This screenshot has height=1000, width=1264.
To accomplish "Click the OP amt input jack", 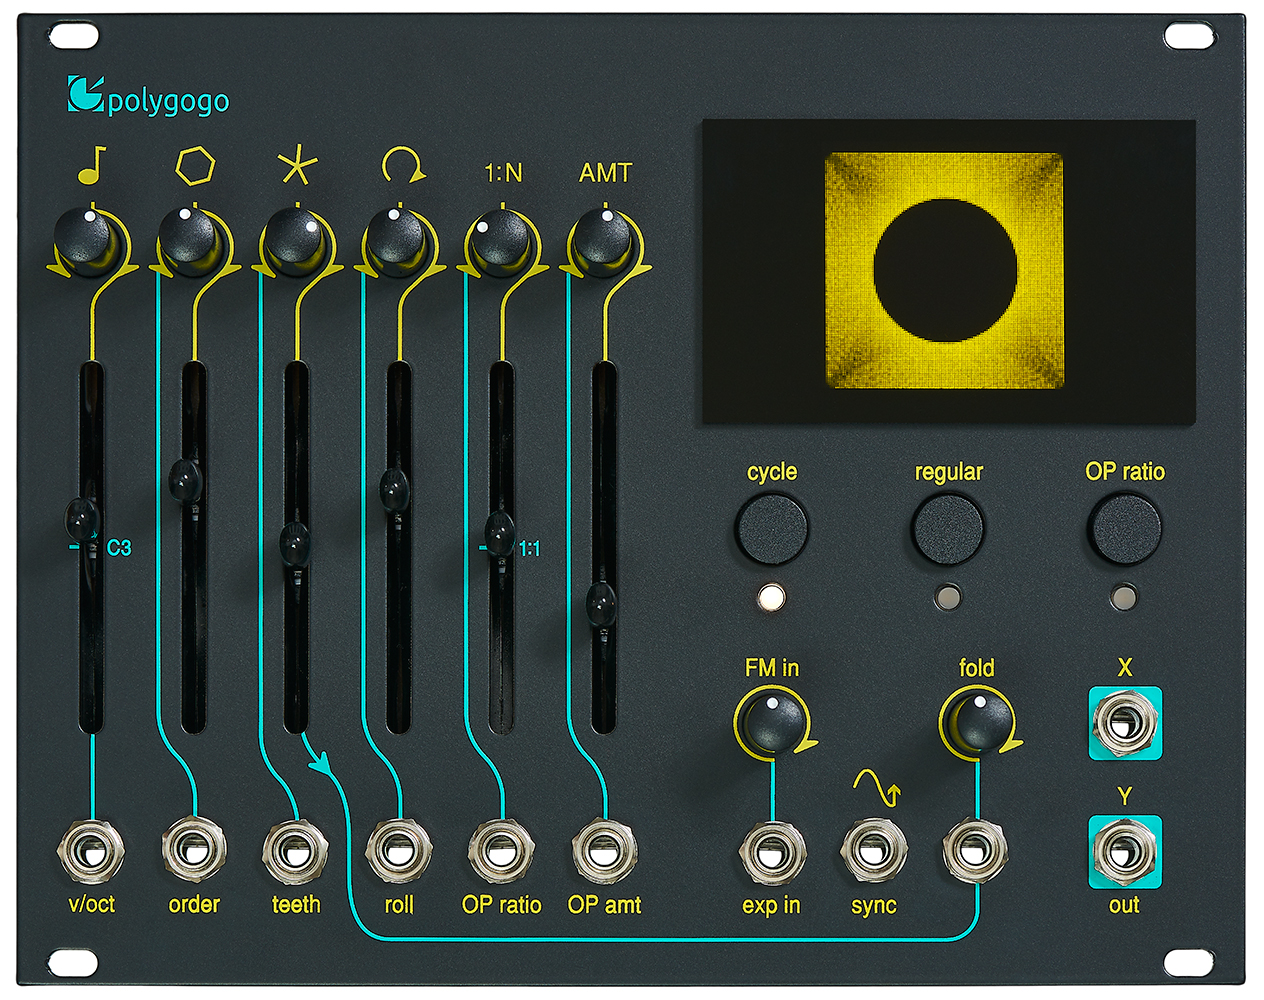I will [604, 852].
